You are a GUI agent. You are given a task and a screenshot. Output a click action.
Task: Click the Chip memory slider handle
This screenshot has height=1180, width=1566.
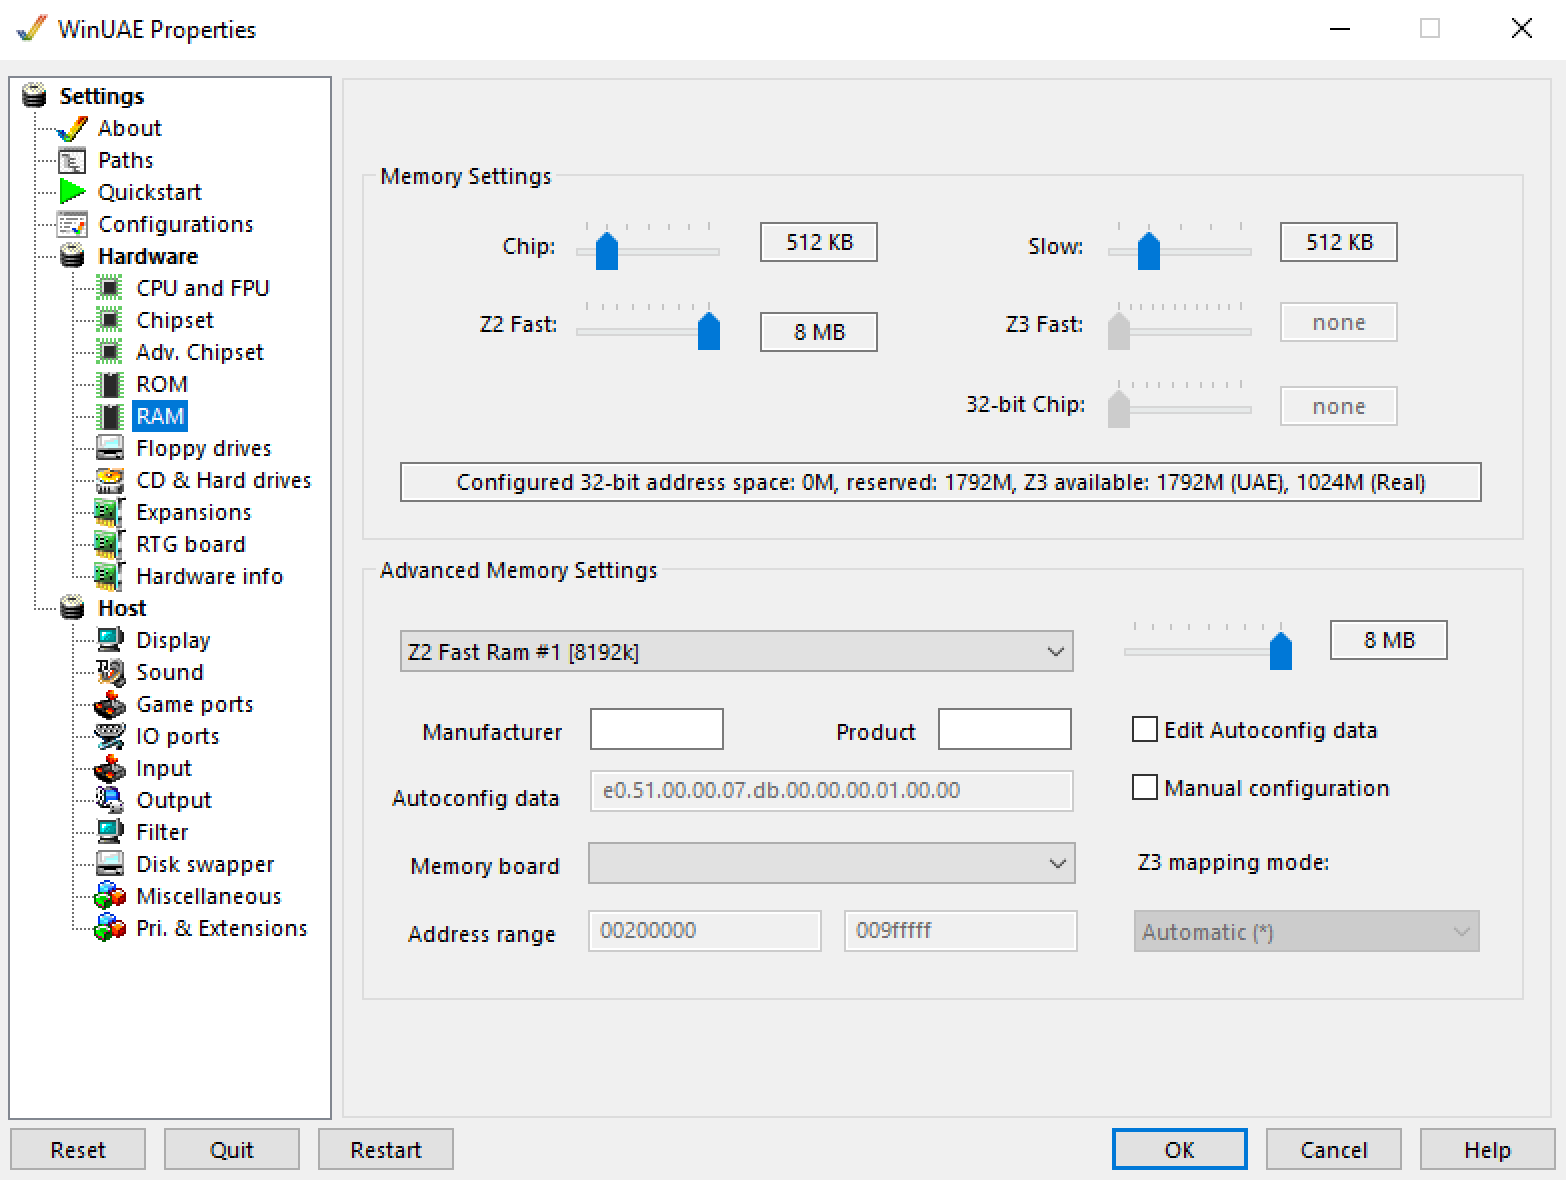607,250
